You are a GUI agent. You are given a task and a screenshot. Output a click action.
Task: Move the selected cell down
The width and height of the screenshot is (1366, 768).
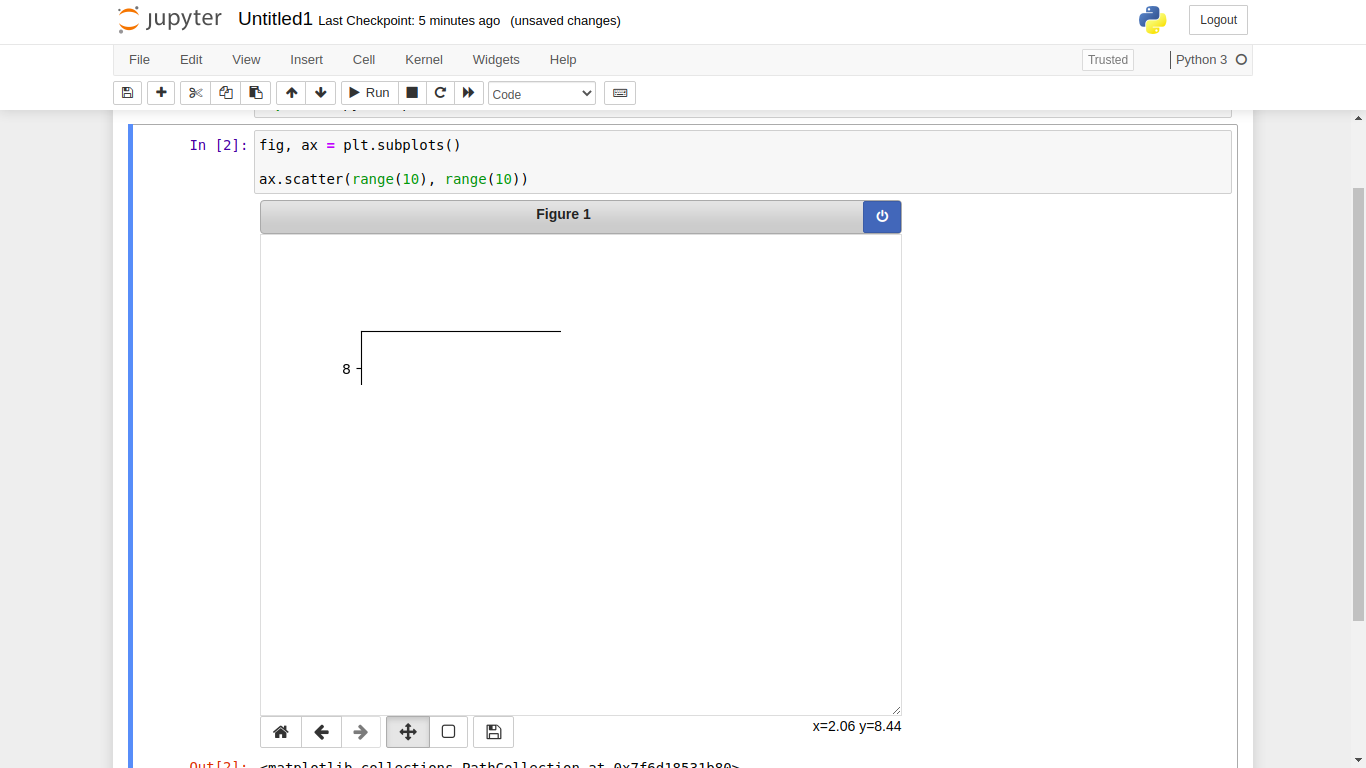321,93
